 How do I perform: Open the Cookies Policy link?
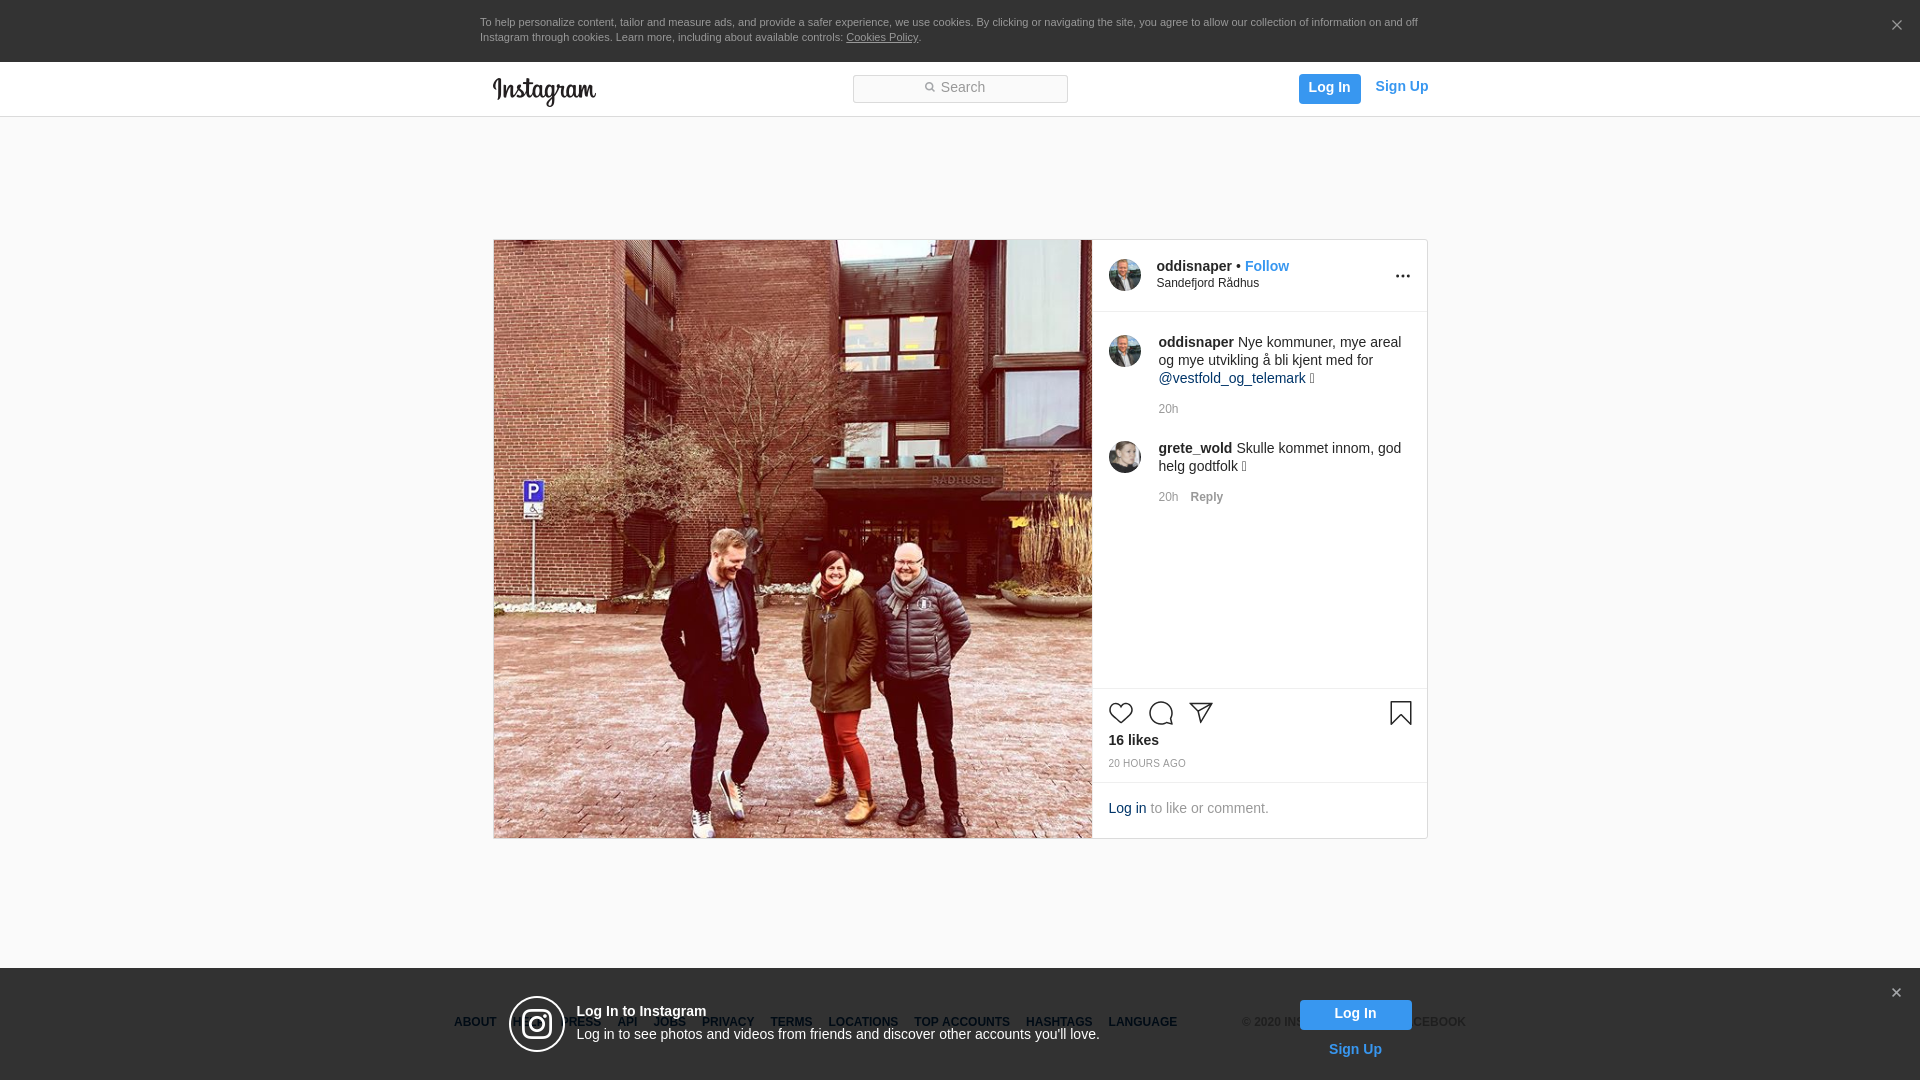881,37
